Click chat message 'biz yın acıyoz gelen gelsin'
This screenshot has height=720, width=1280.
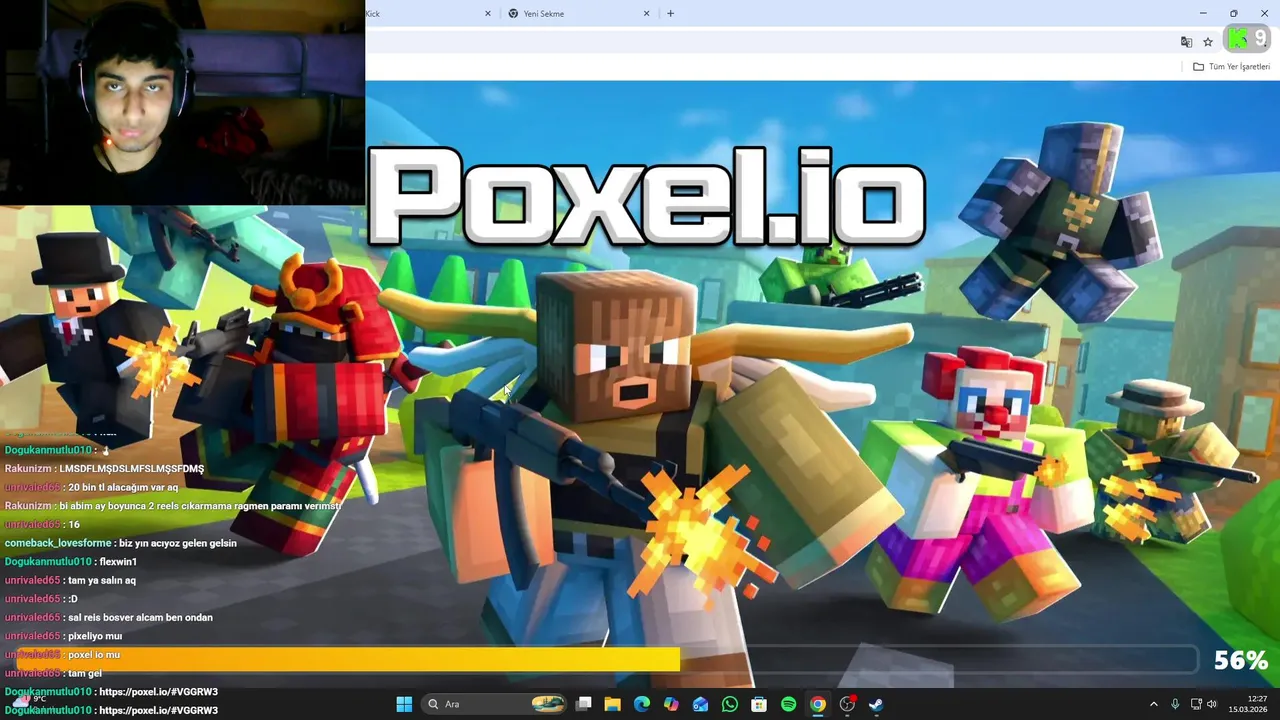click(178, 543)
